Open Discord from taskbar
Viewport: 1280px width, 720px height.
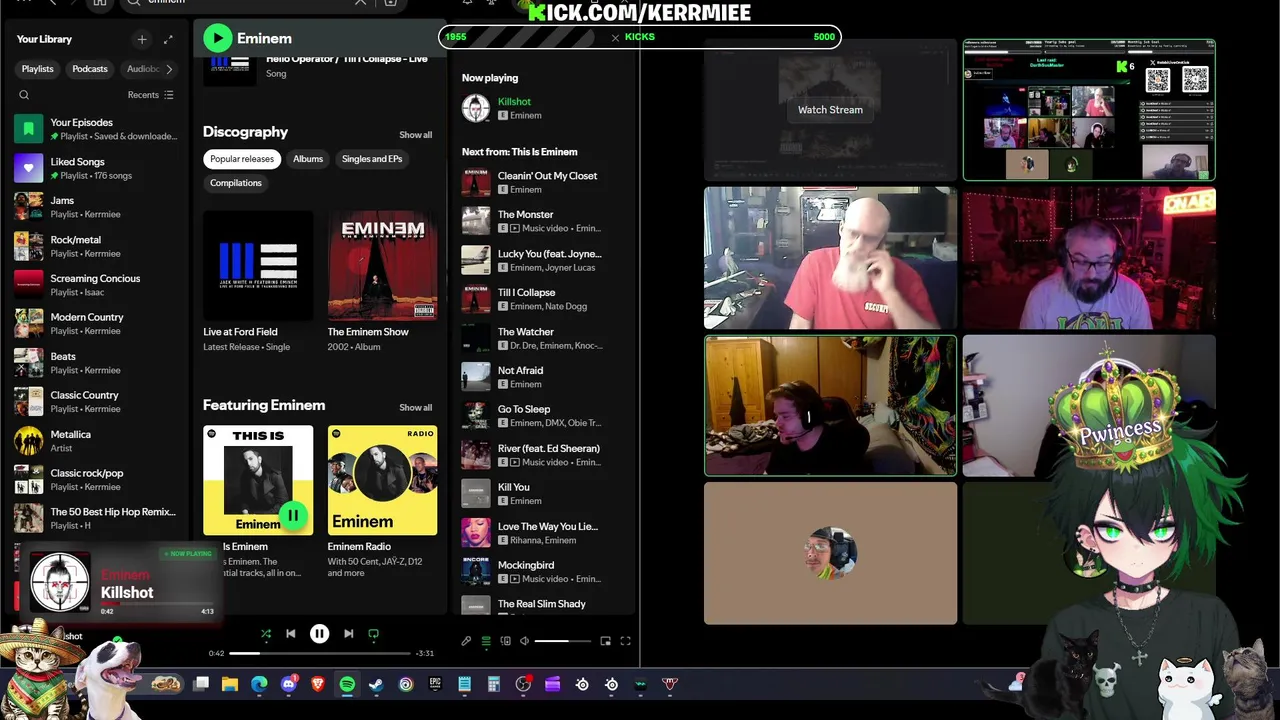289,684
